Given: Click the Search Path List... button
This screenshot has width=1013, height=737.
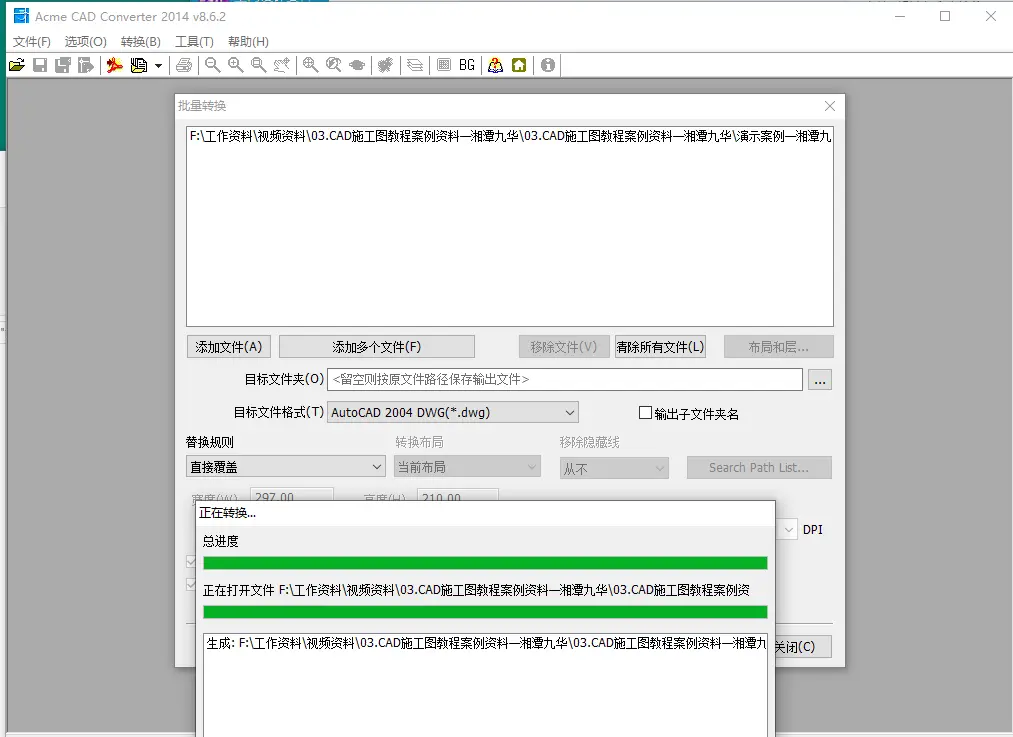Looking at the screenshot, I should click(759, 468).
